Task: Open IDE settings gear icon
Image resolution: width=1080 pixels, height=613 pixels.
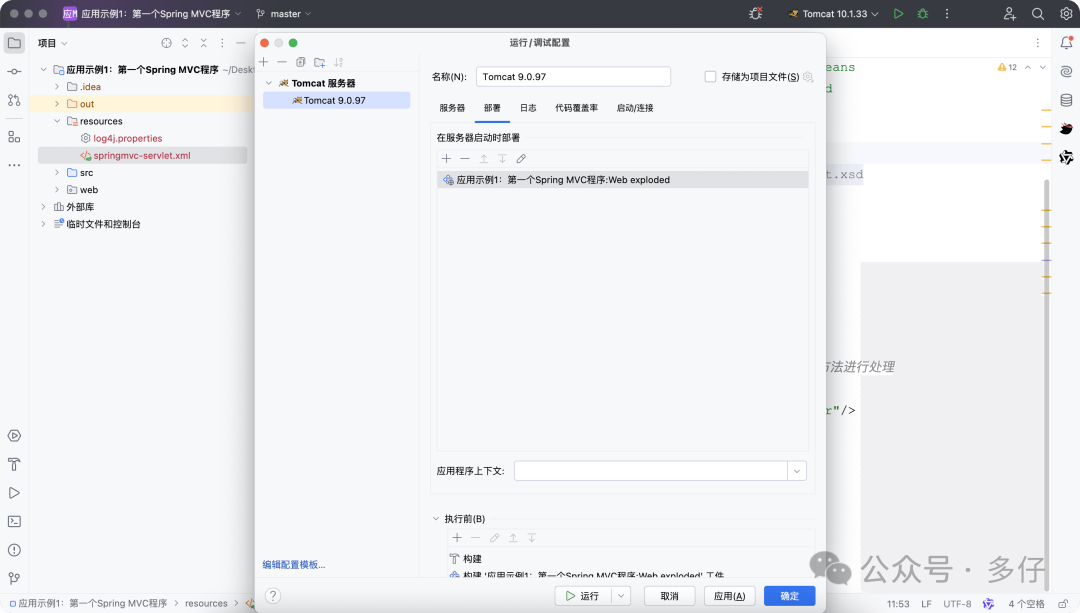Action: tap(1066, 14)
